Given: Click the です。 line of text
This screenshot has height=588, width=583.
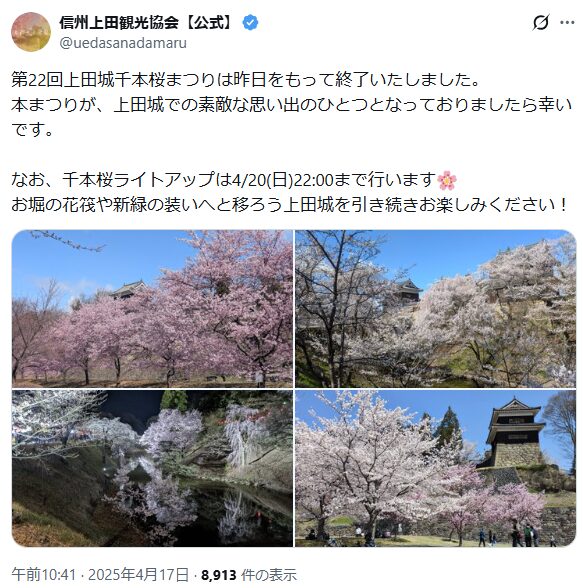Looking at the screenshot, I should pyautogui.click(x=32, y=130).
